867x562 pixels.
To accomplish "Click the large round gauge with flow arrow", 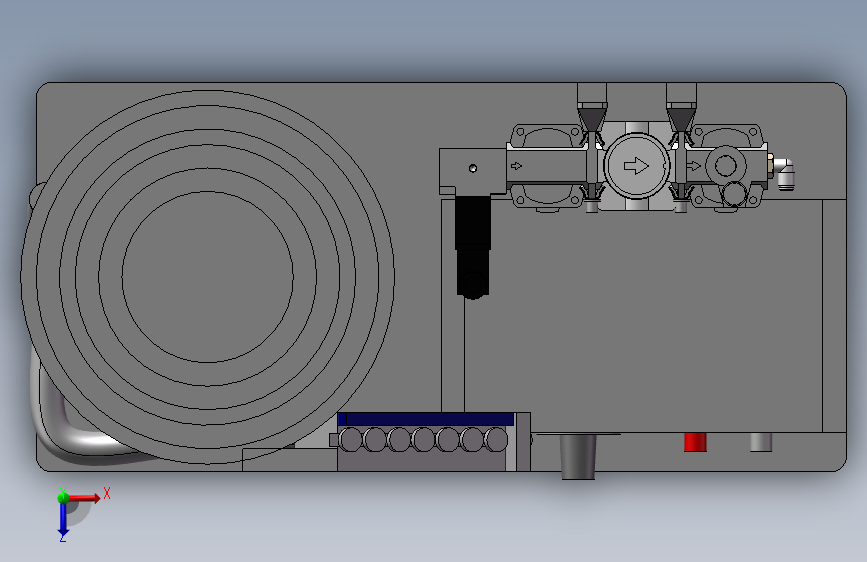I will (x=636, y=165).
